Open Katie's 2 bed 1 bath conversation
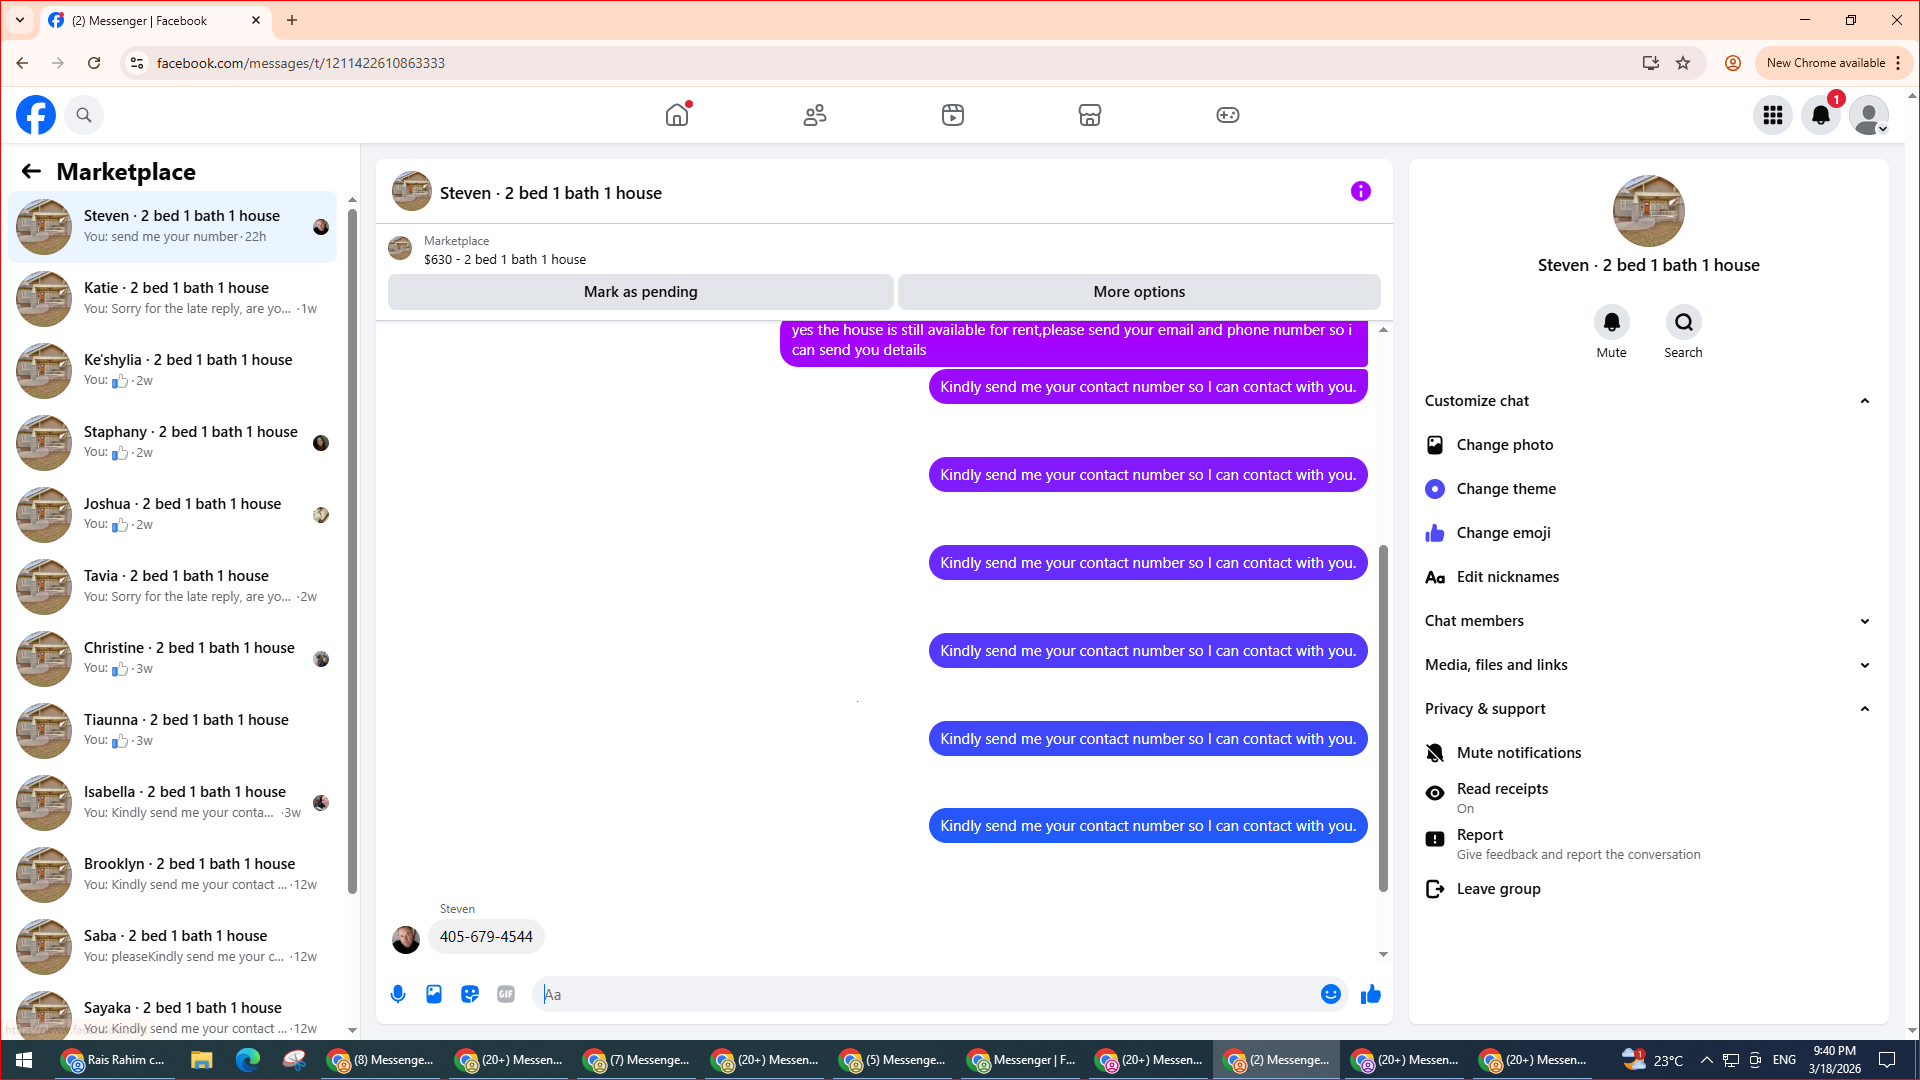Screen dimensions: 1920x1080 (176, 298)
